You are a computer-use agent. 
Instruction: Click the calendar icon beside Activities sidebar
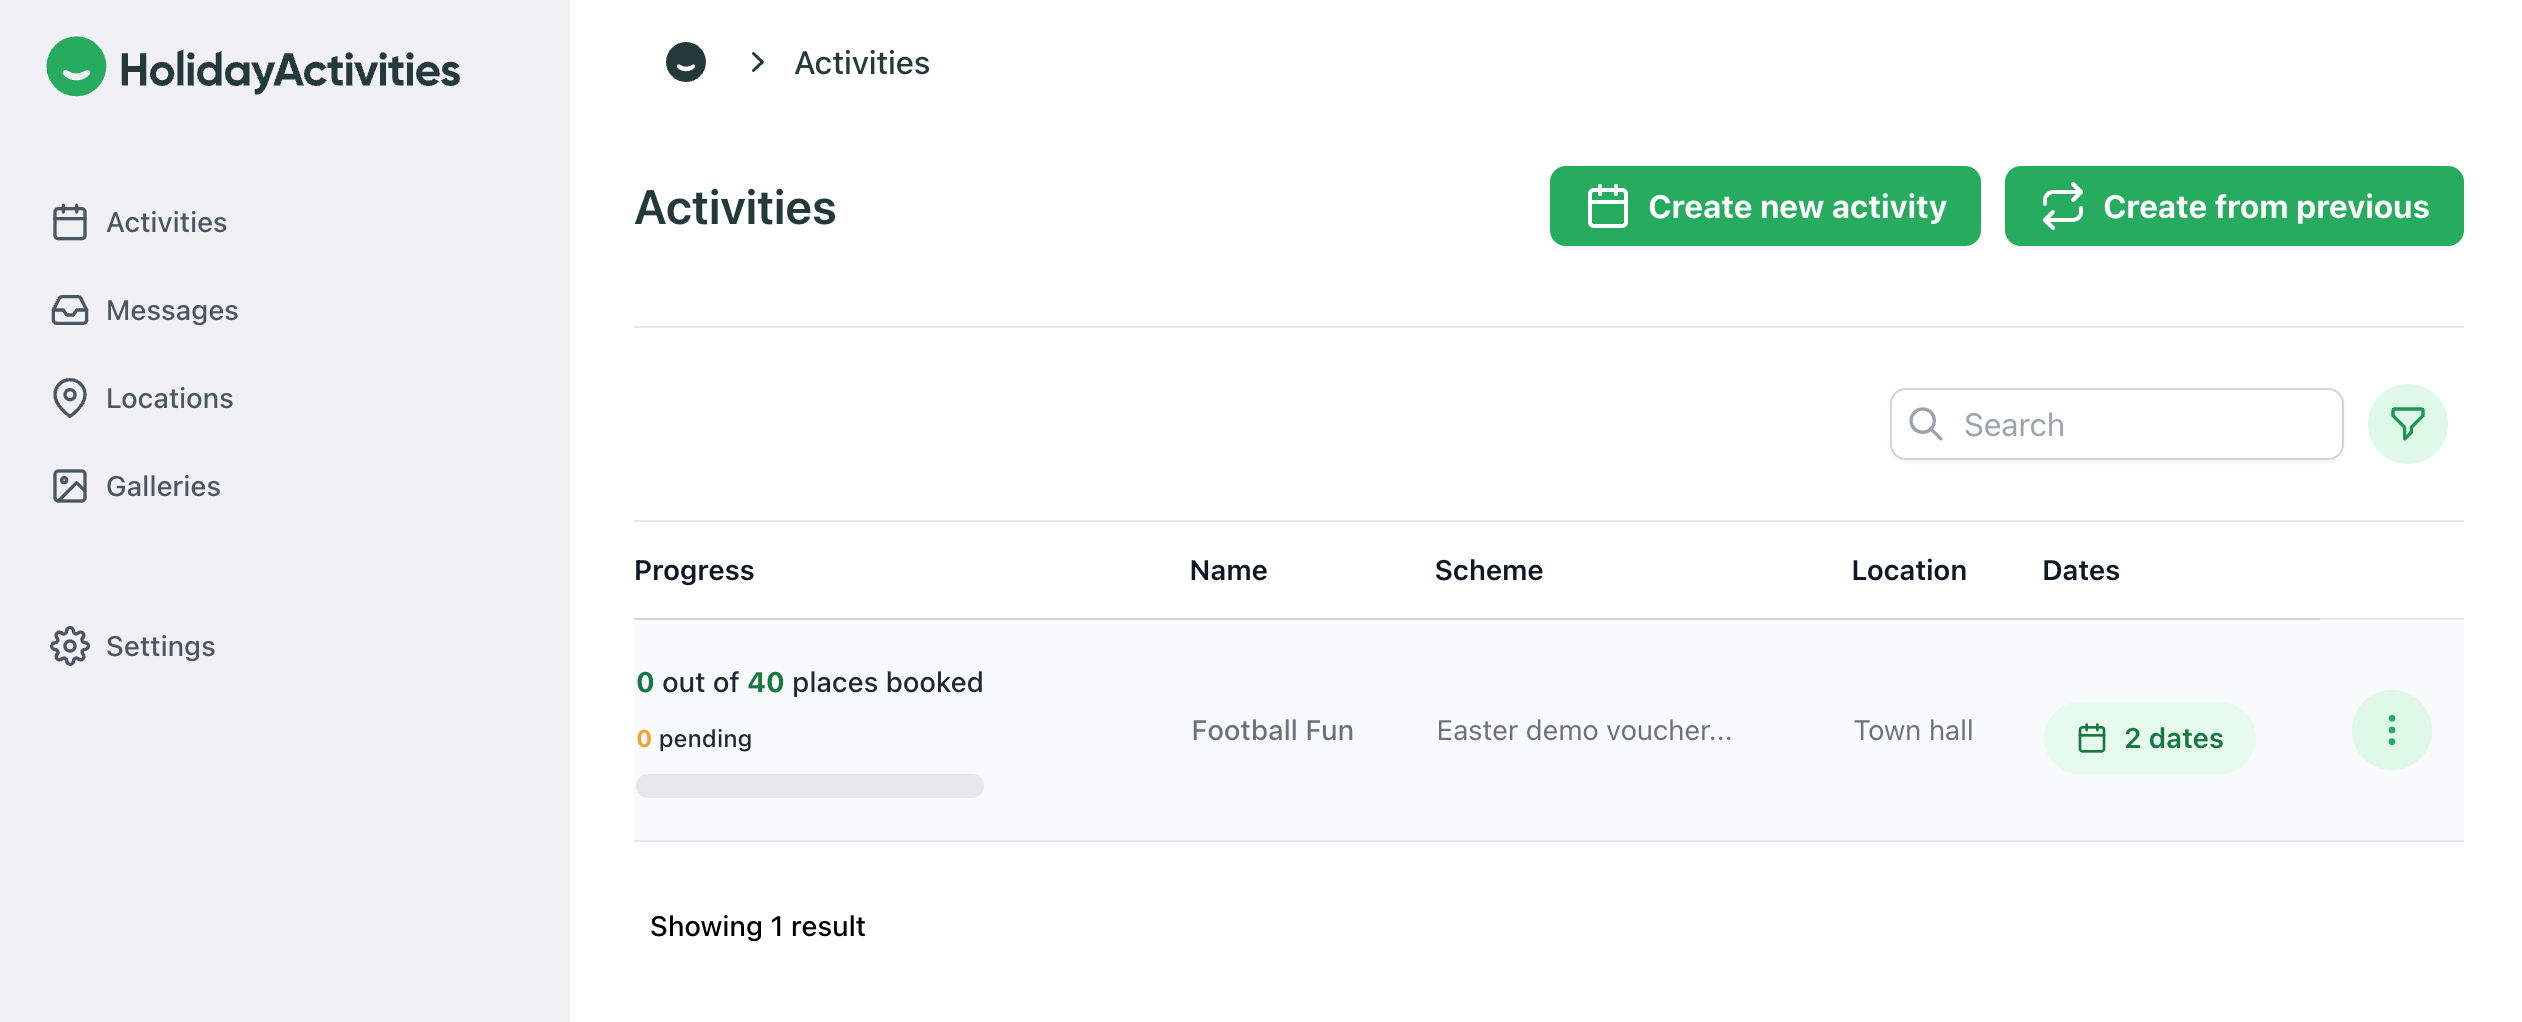[x=70, y=222]
